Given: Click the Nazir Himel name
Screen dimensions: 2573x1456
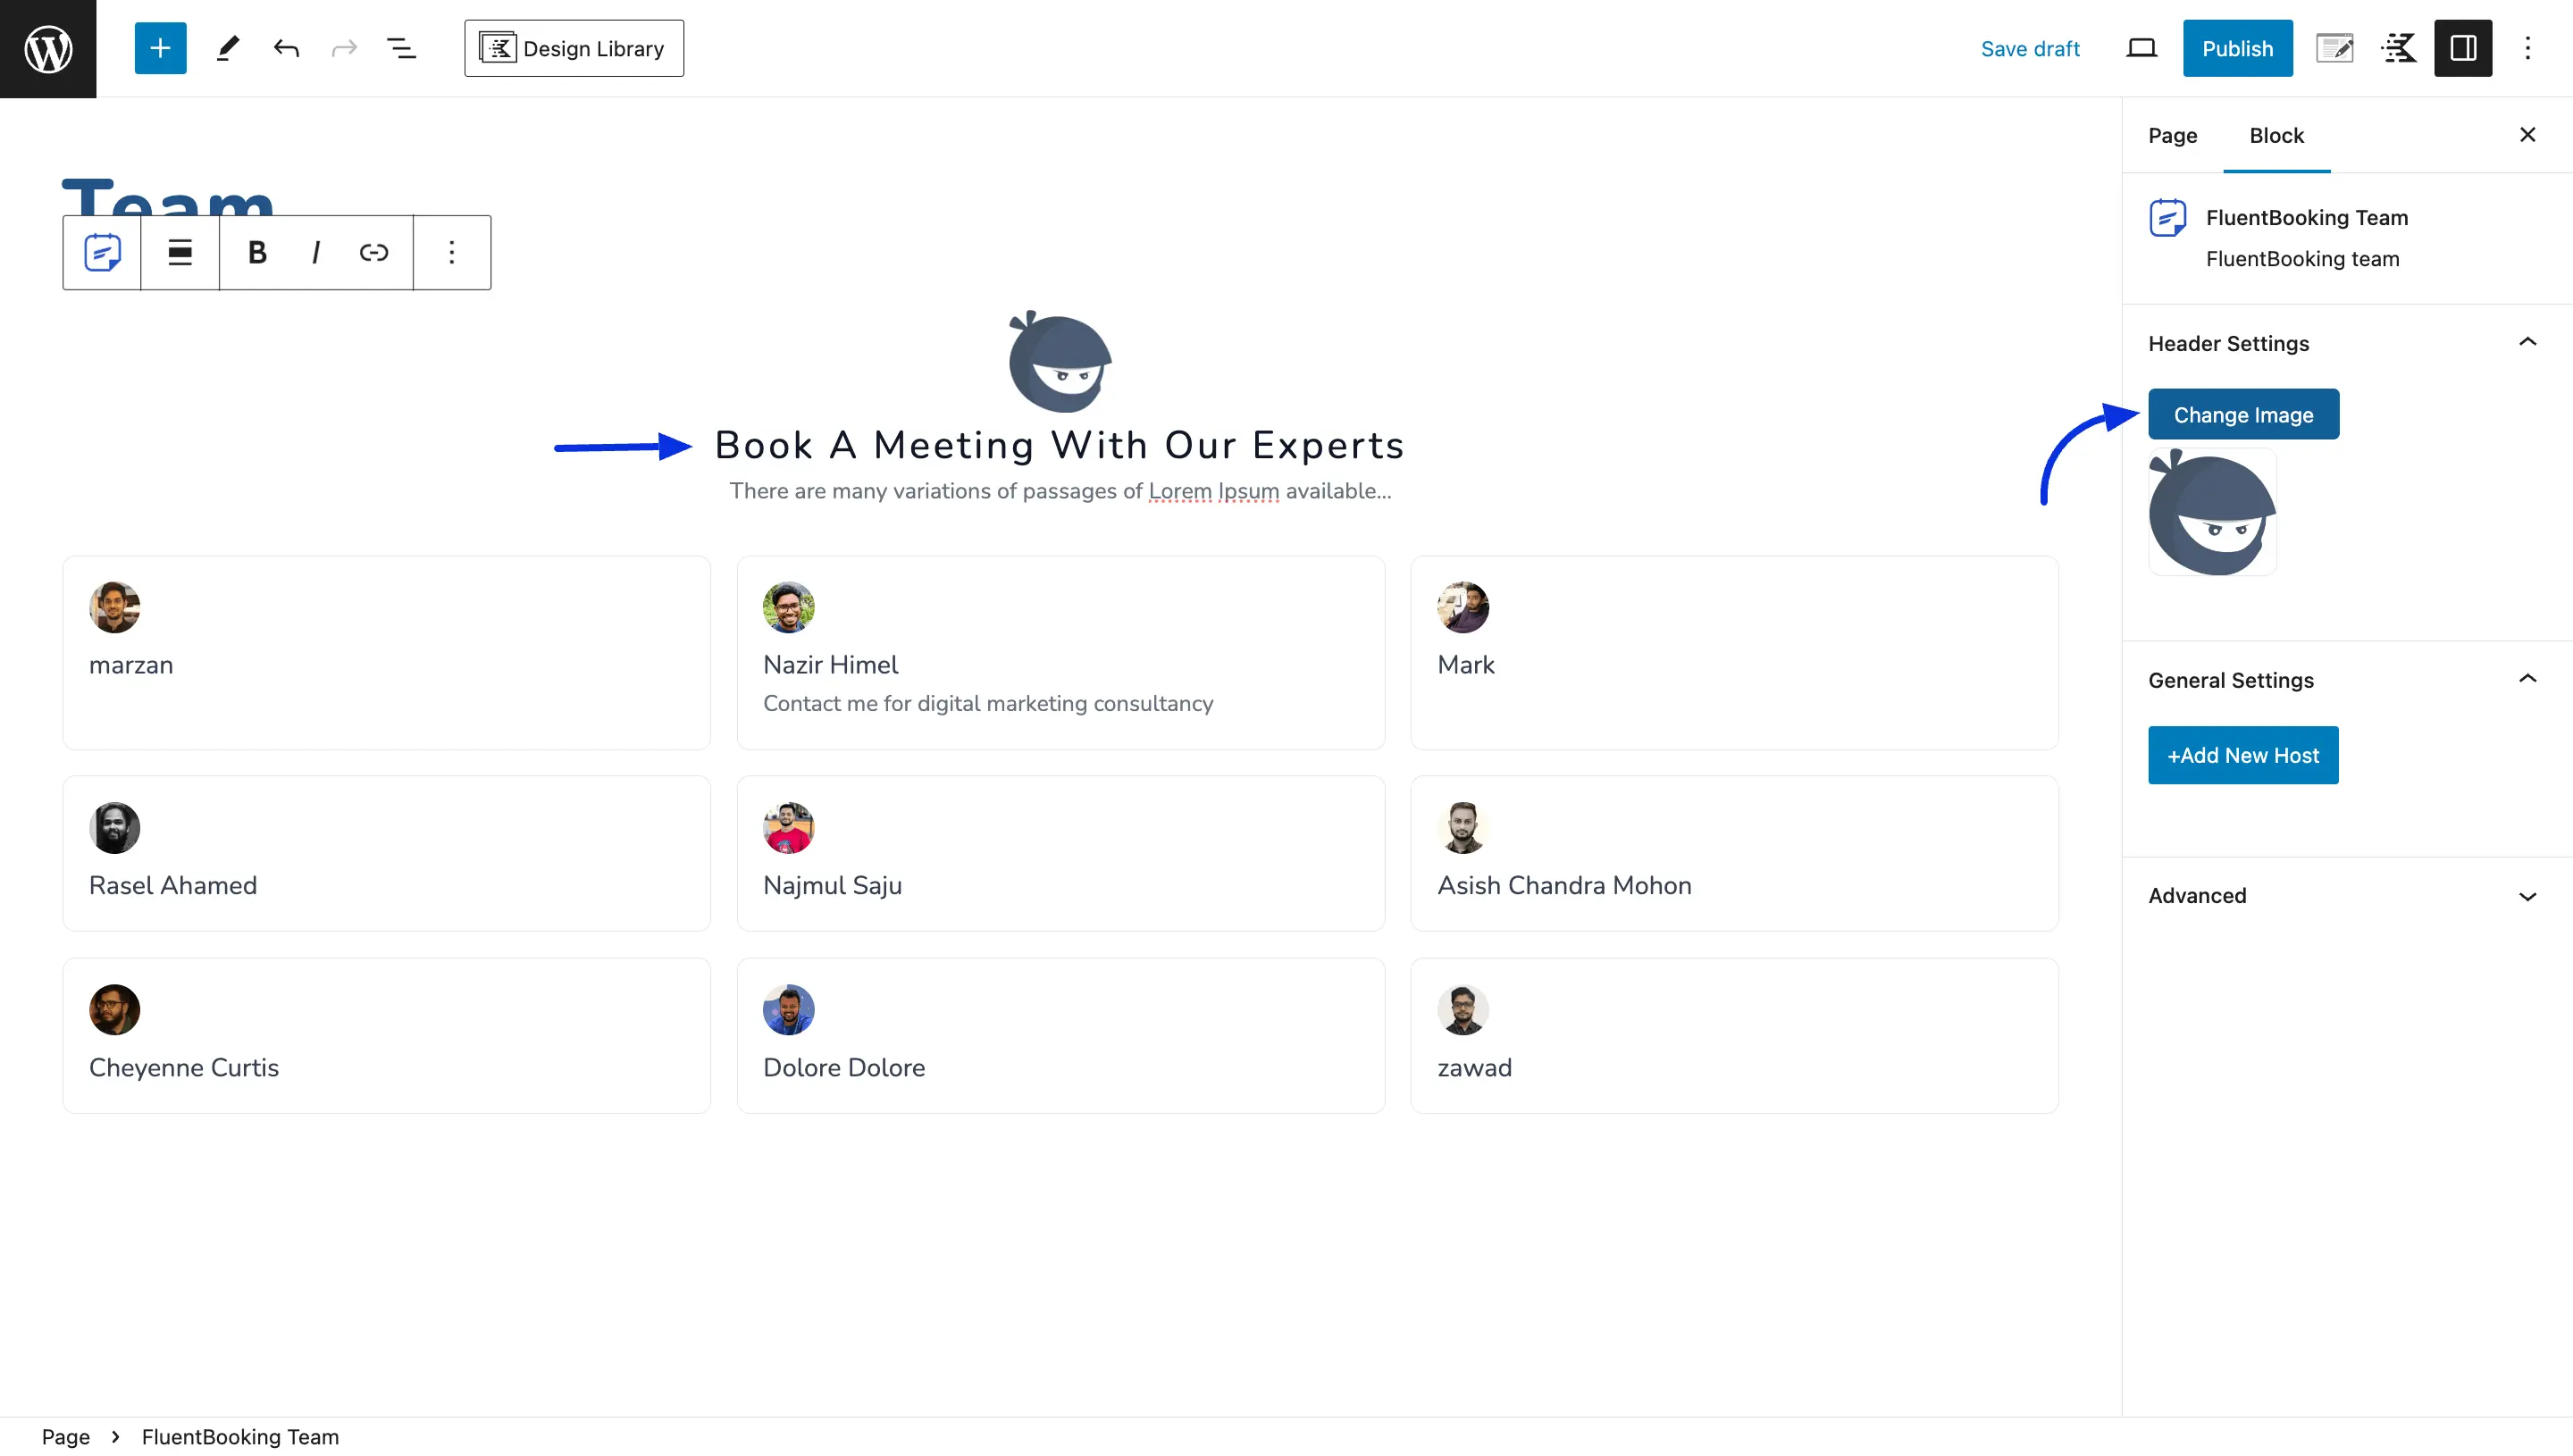Looking at the screenshot, I should click(x=830, y=665).
